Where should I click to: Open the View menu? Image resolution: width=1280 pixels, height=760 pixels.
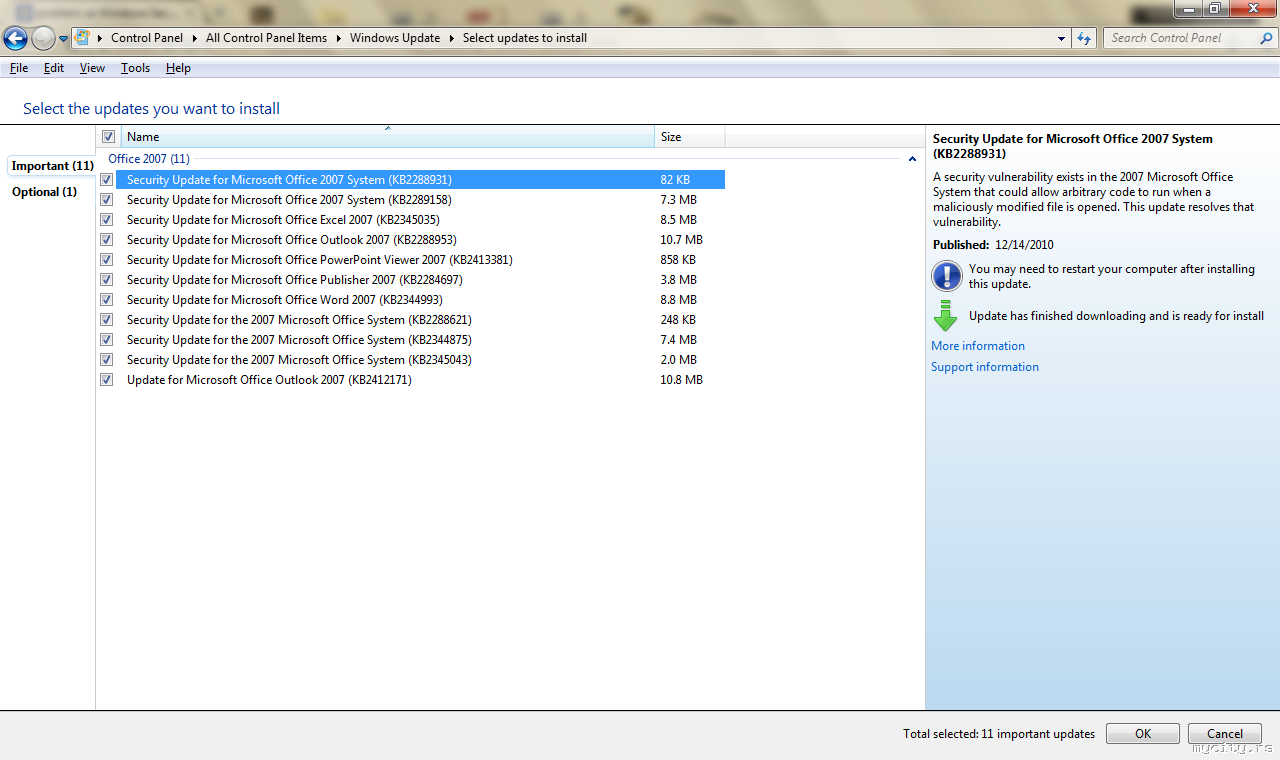tap(92, 68)
